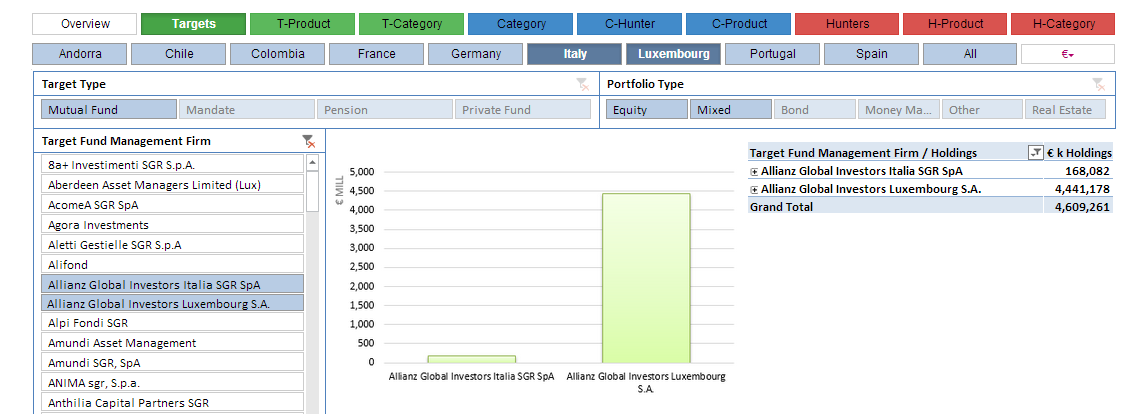The width and height of the screenshot is (1140, 414).
Task: Switch to the Hunters tab
Action: (847, 24)
